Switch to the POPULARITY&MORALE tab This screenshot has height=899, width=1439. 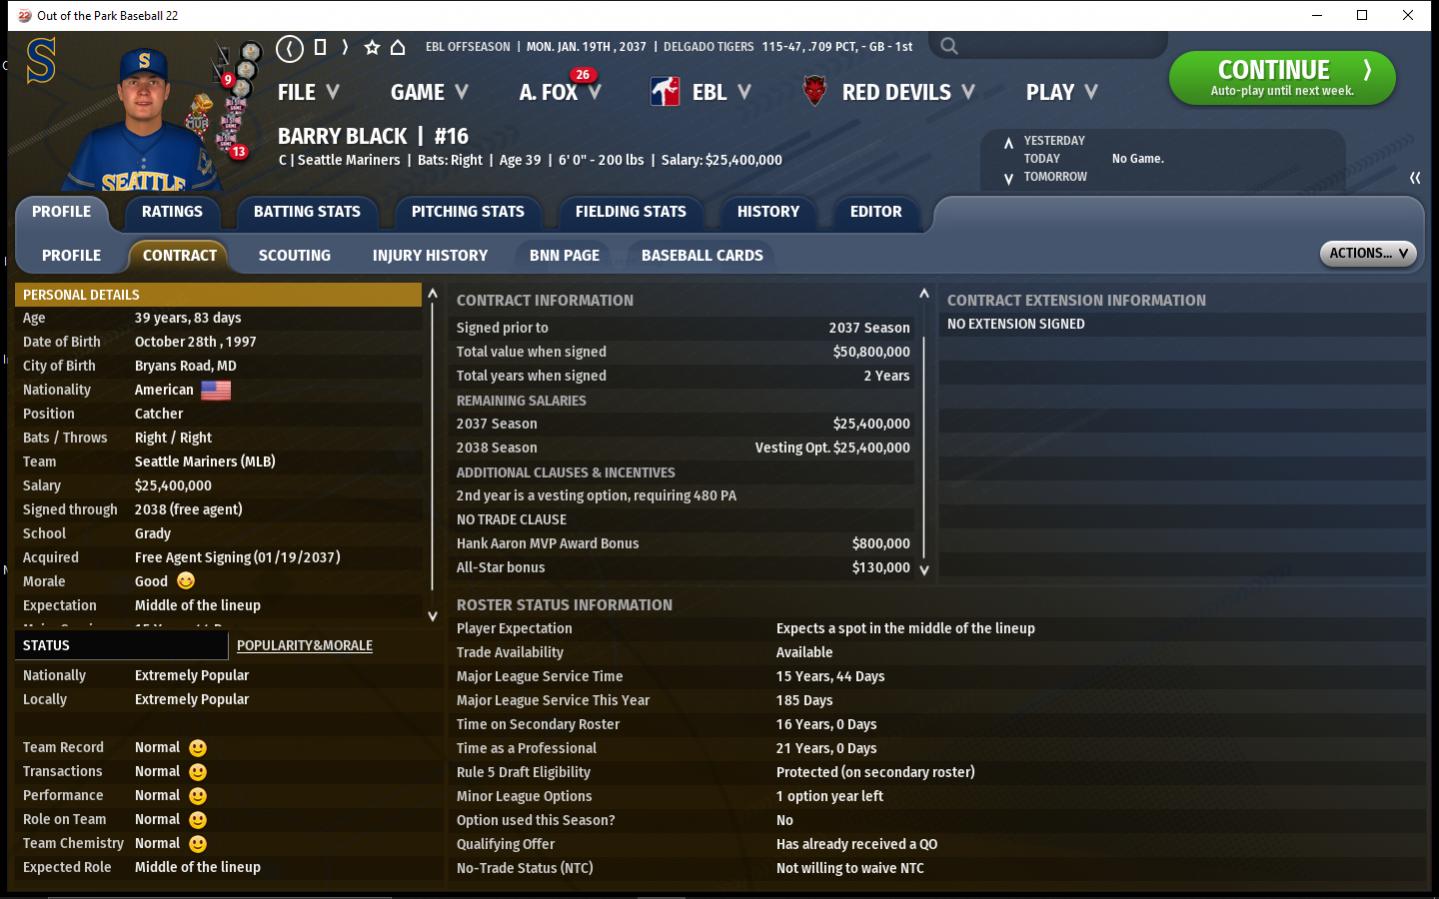305,646
